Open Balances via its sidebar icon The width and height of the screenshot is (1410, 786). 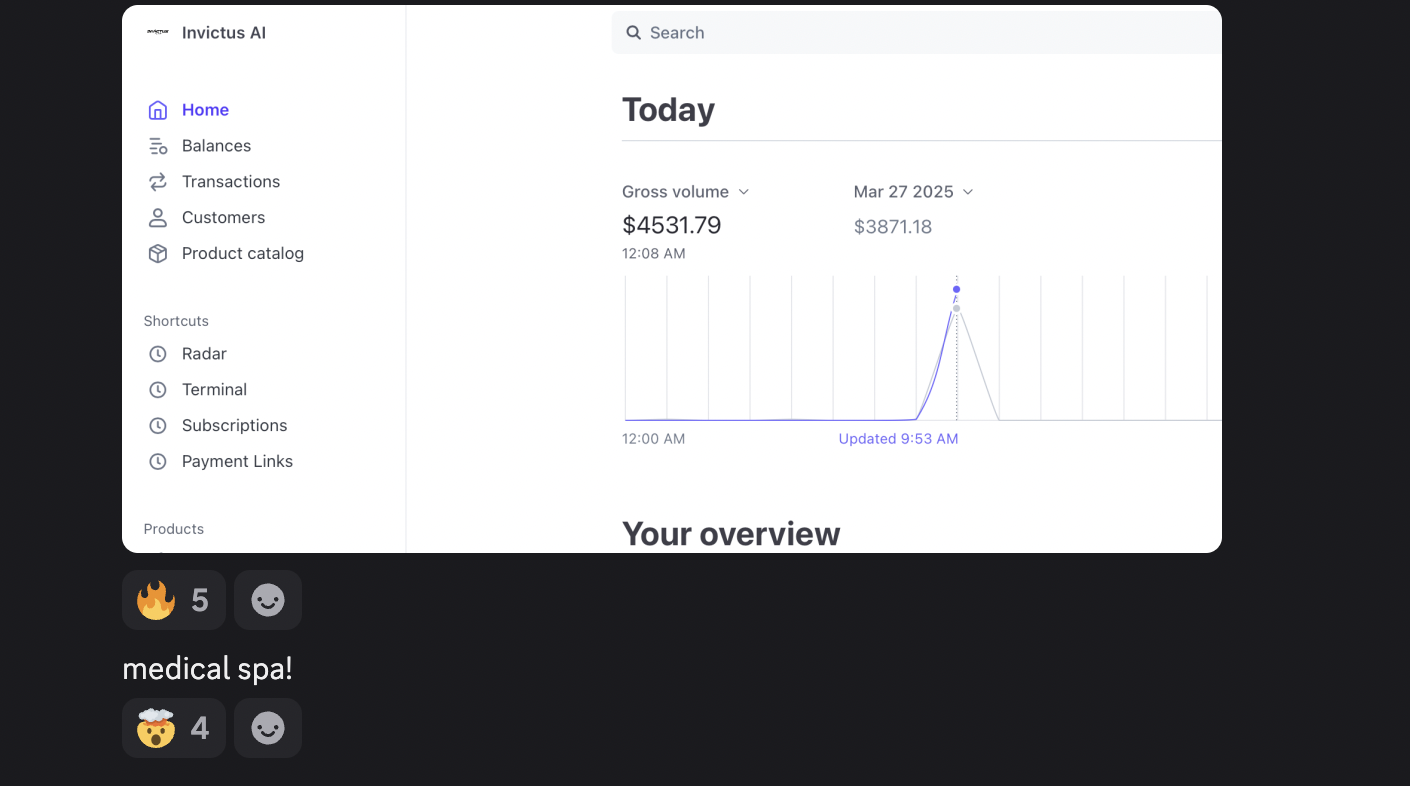158,146
